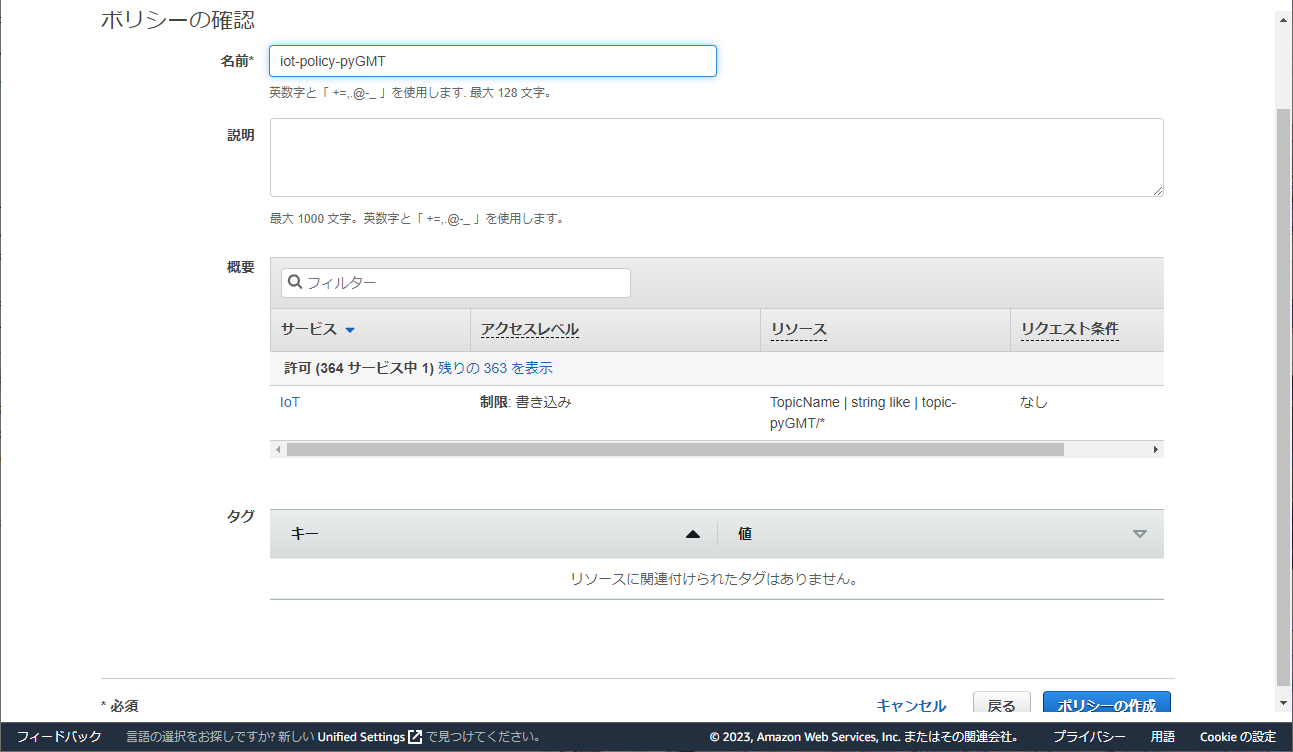Click the table scrollbar right arrow
1293x752 pixels.
[x=1155, y=450]
